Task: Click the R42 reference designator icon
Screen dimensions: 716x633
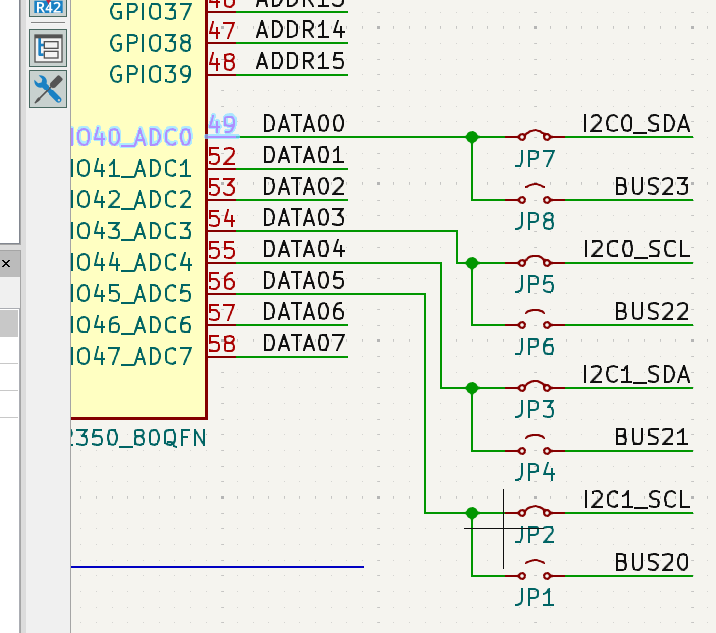Action: pyautogui.click(x=47, y=8)
